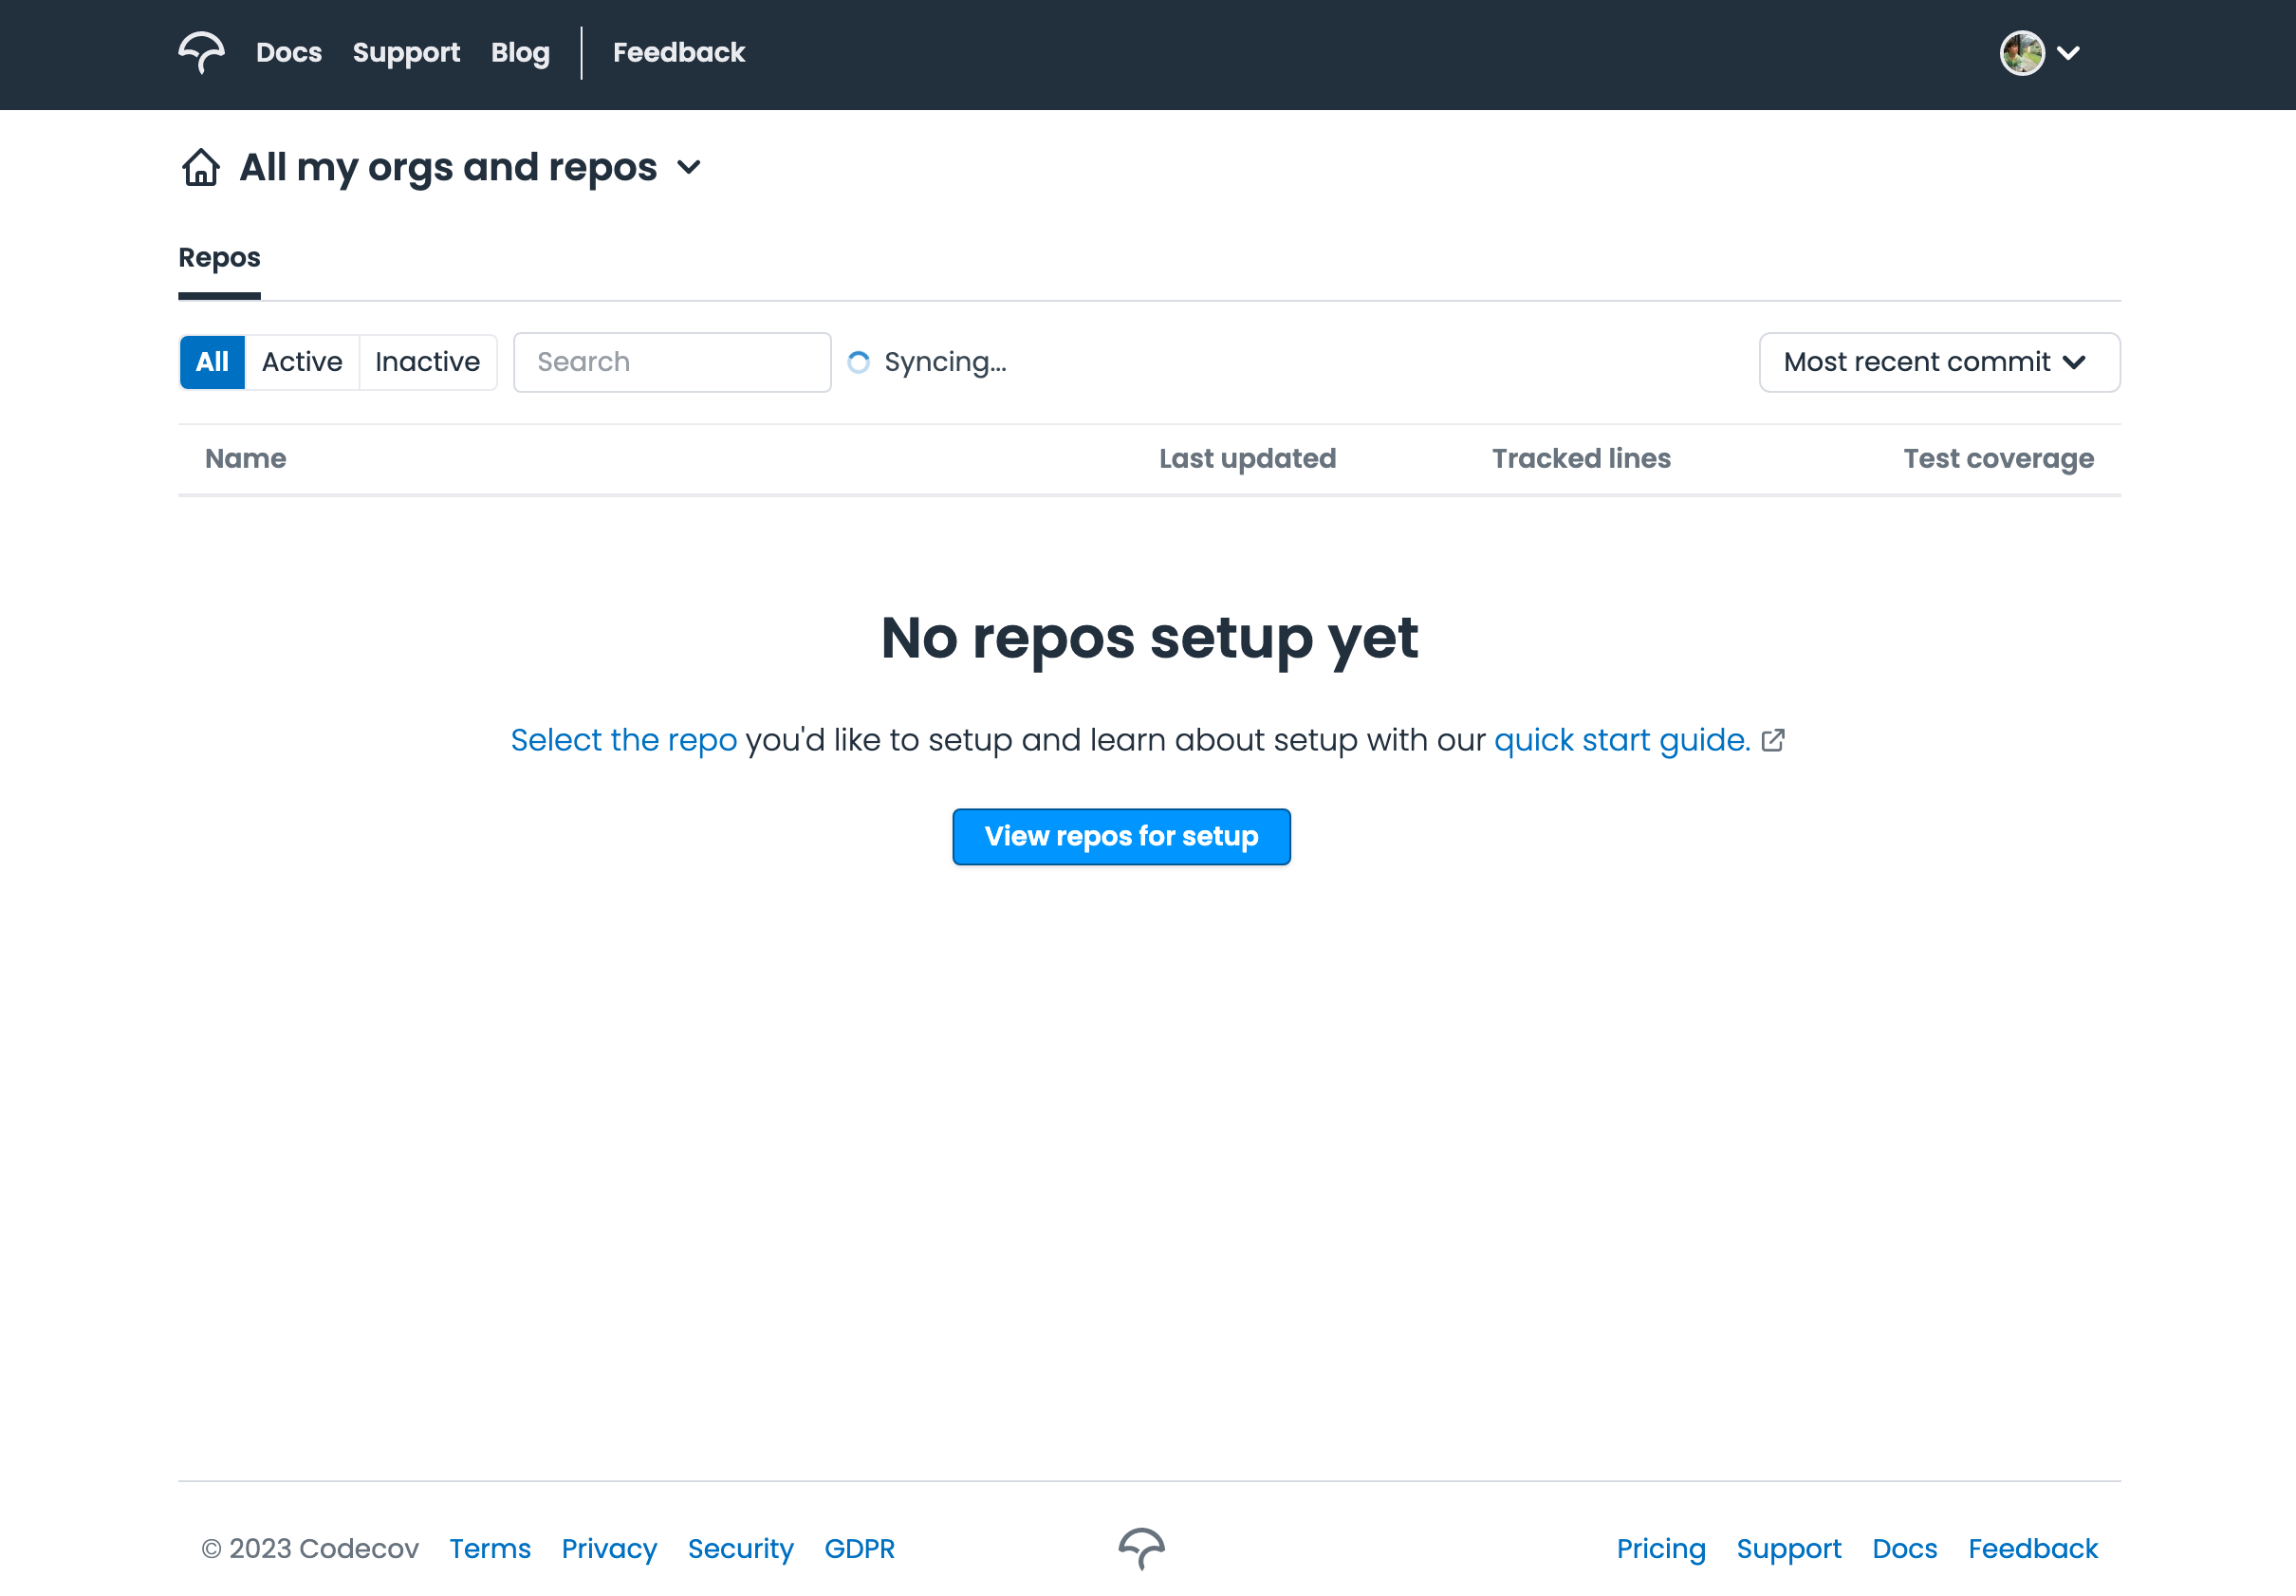
Task: Open the quick start guide link
Action: [1621, 740]
